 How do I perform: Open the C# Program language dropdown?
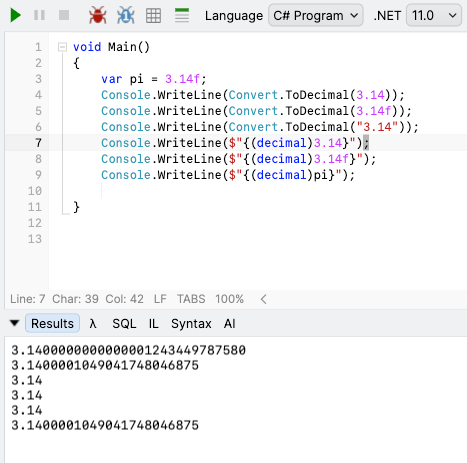tap(315, 15)
